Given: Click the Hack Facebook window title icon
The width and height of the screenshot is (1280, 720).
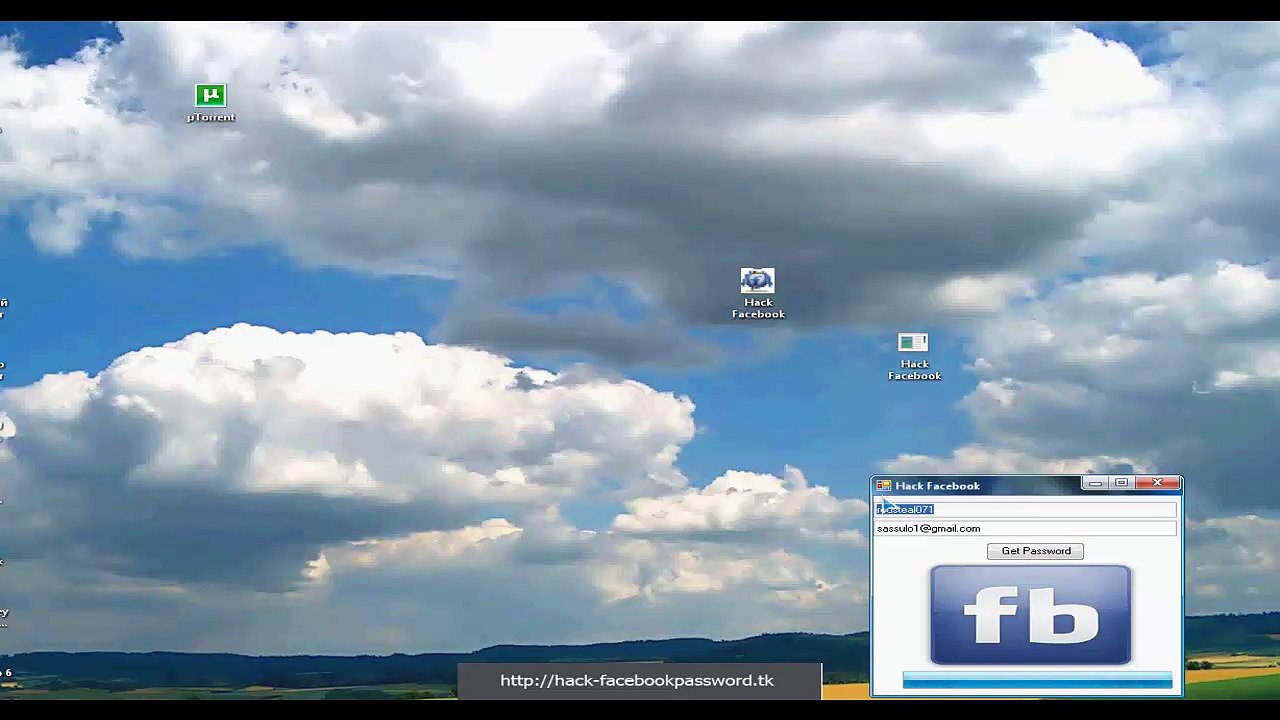Looking at the screenshot, I should pyautogui.click(x=883, y=486).
